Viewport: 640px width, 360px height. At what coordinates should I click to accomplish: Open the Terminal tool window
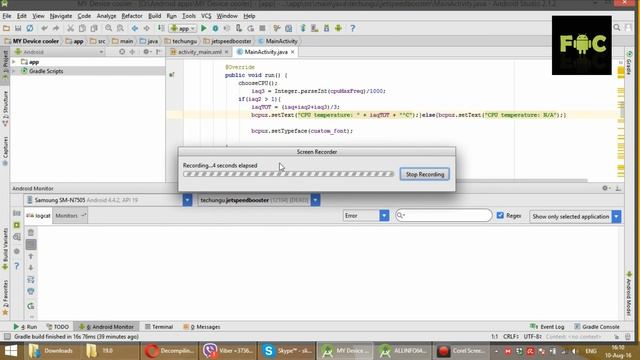(159, 327)
